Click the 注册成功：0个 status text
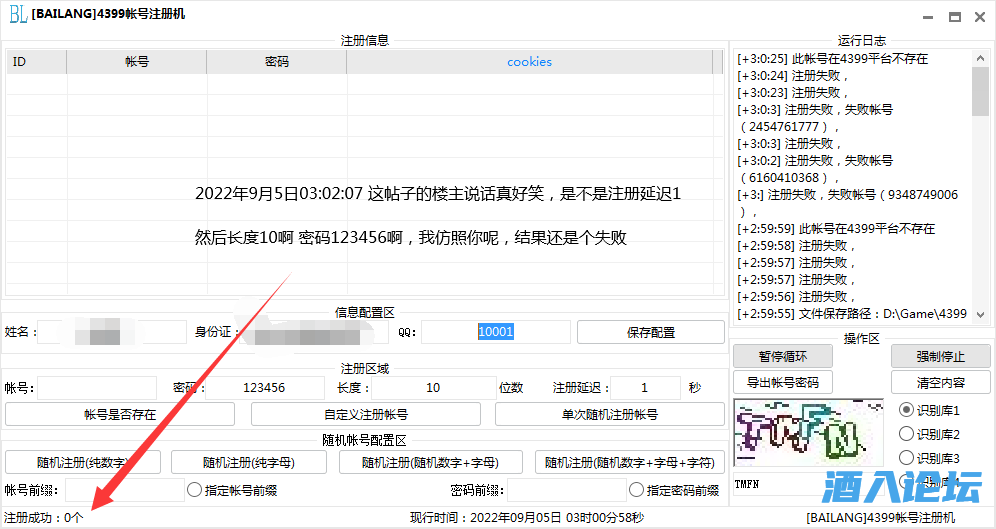This screenshot has height=529, width=996. point(43,518)
